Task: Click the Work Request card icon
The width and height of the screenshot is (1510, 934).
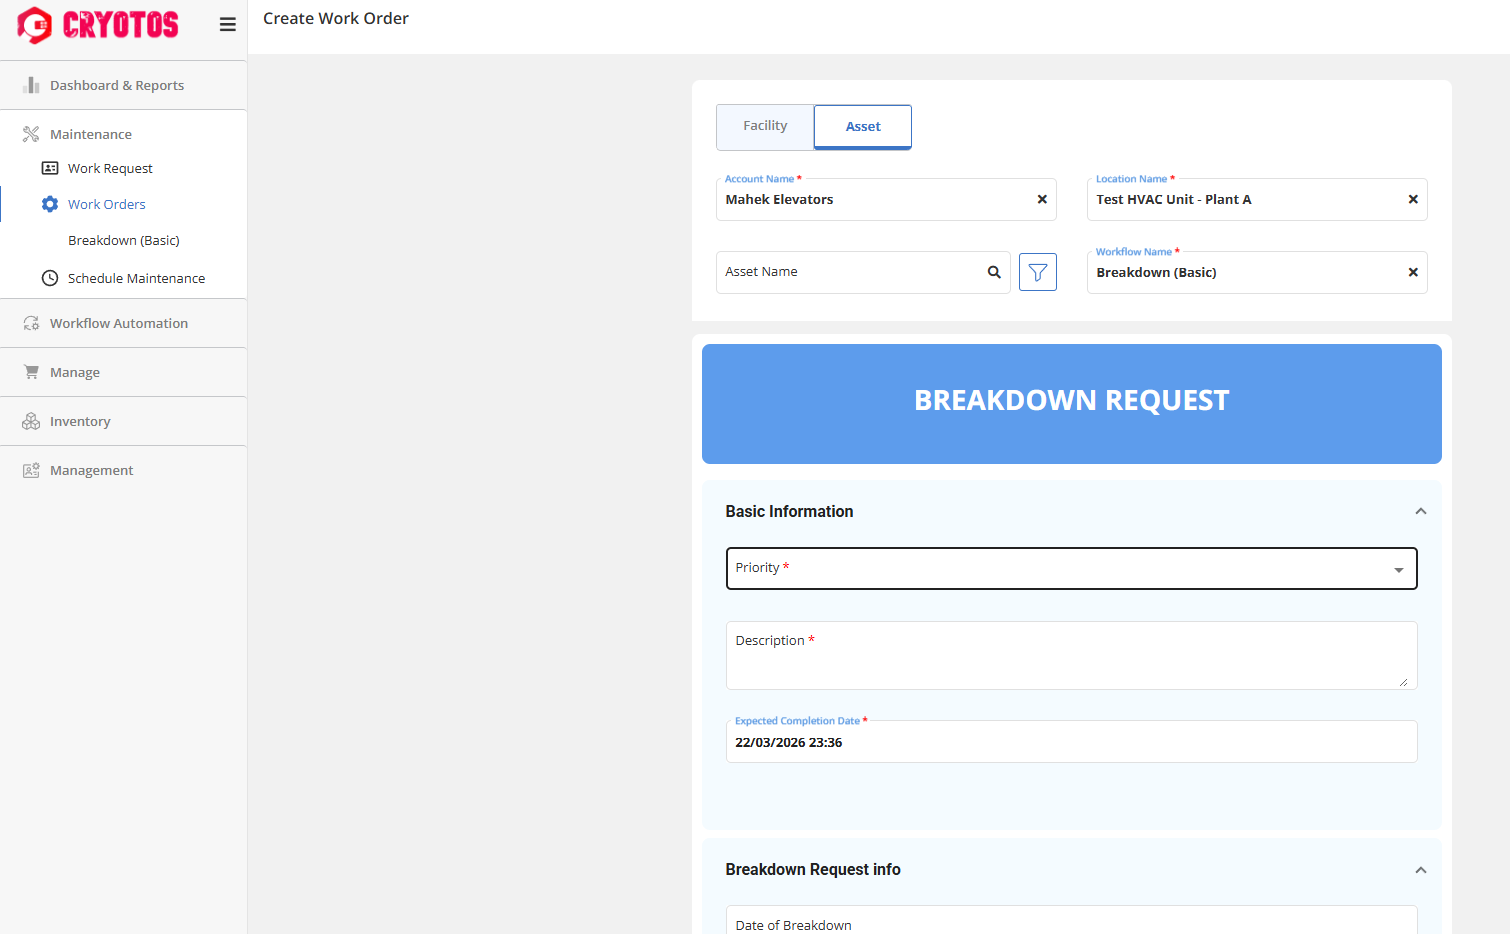Action: tap(49, 168)
